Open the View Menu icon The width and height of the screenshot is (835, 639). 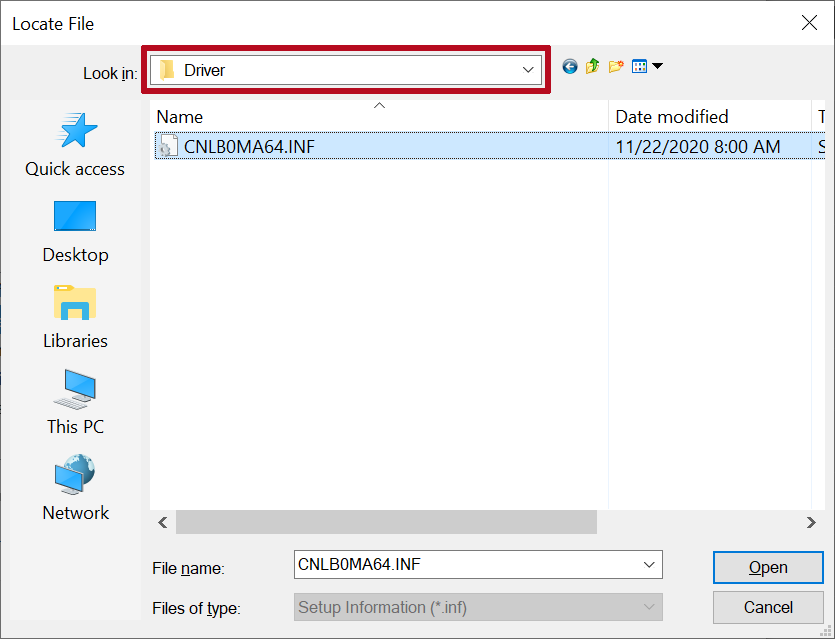[639, 67]
